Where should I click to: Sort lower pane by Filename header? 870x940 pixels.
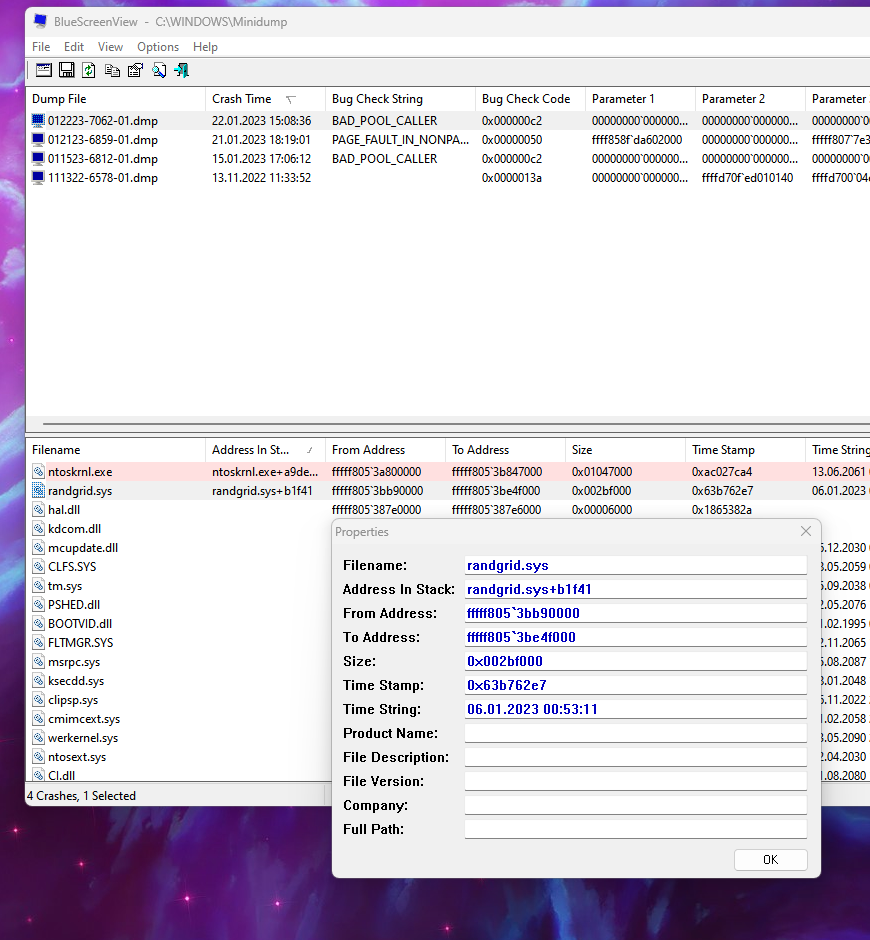pyautogui.click(x=115, y=450)
